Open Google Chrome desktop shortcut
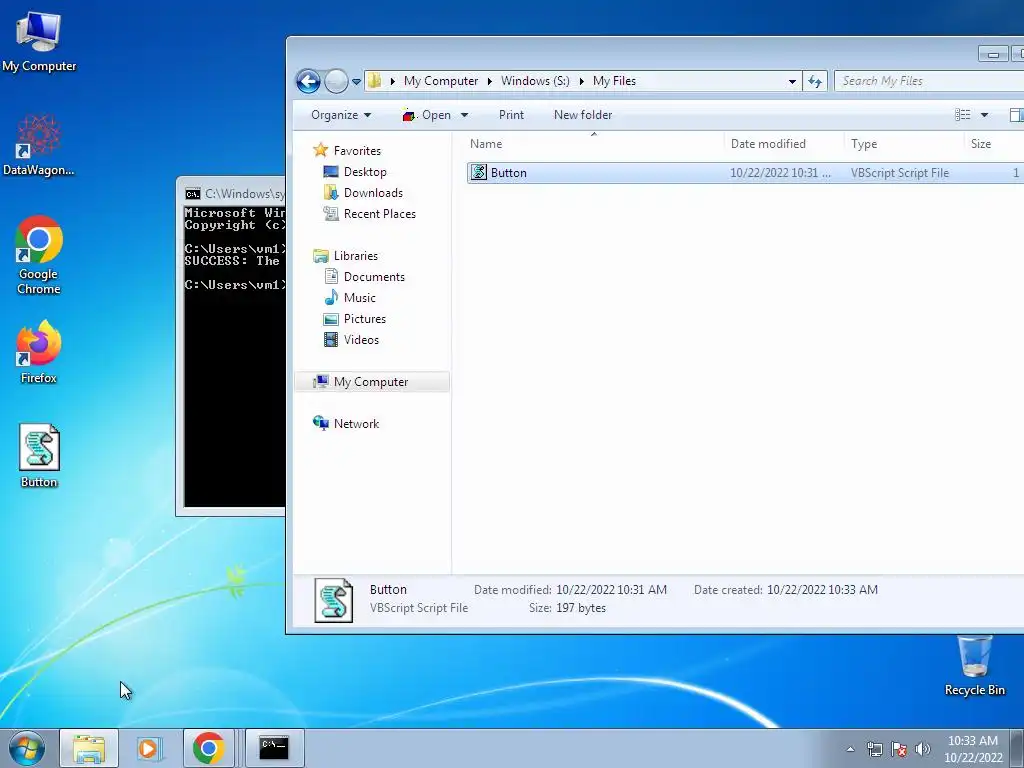Image resolution: width=1024 pixels, height=768 pixels. (x=39, y=255)
